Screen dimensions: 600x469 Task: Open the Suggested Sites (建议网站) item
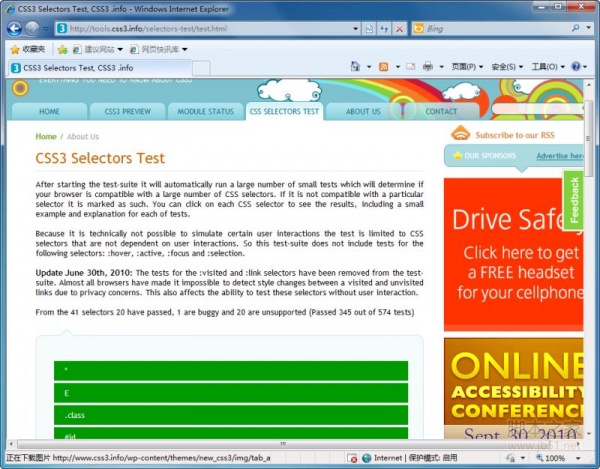98,49
